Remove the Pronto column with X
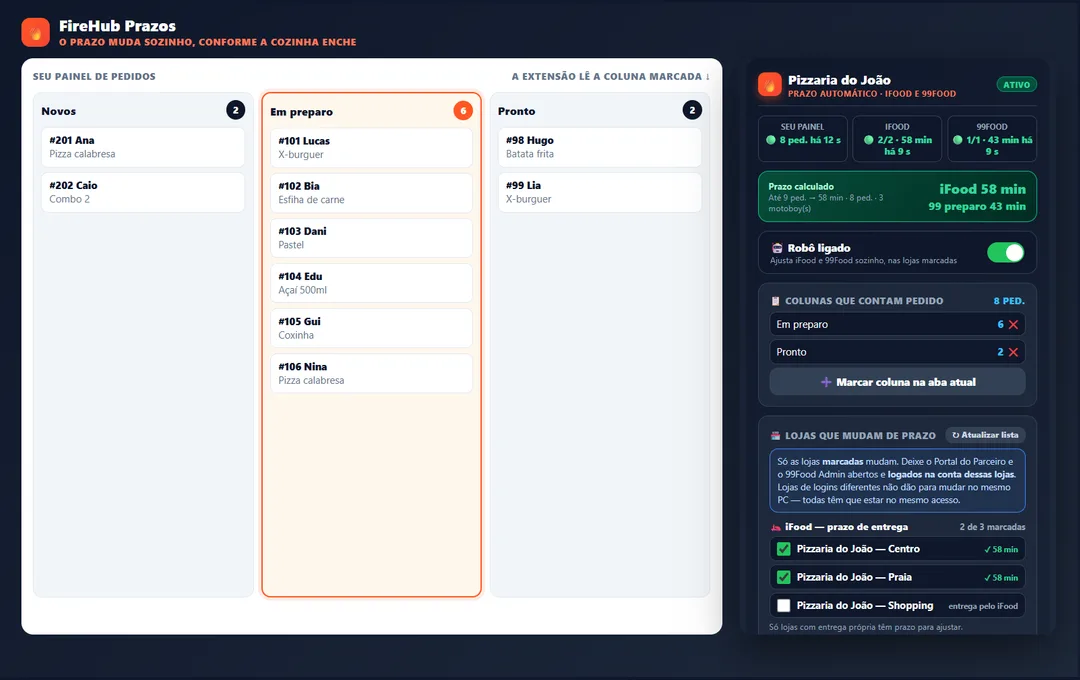The height and width of the screenshot is (680, 1080). (1013, 352)
